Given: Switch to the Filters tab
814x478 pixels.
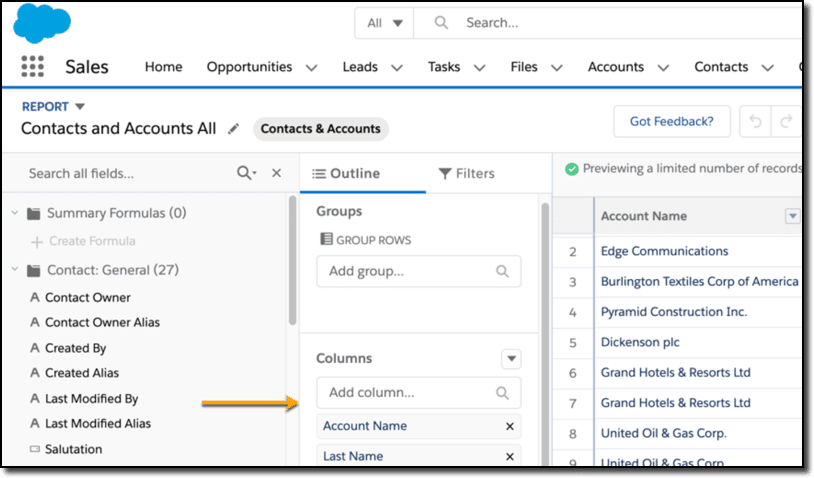Looking at the screenshot, I should [467, 173].
